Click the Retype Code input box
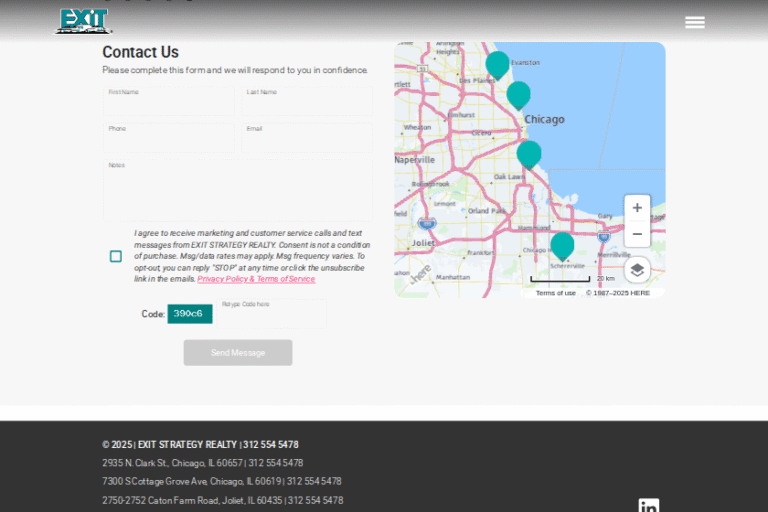This screenshot has width=768, height=512. pos(272,315)
